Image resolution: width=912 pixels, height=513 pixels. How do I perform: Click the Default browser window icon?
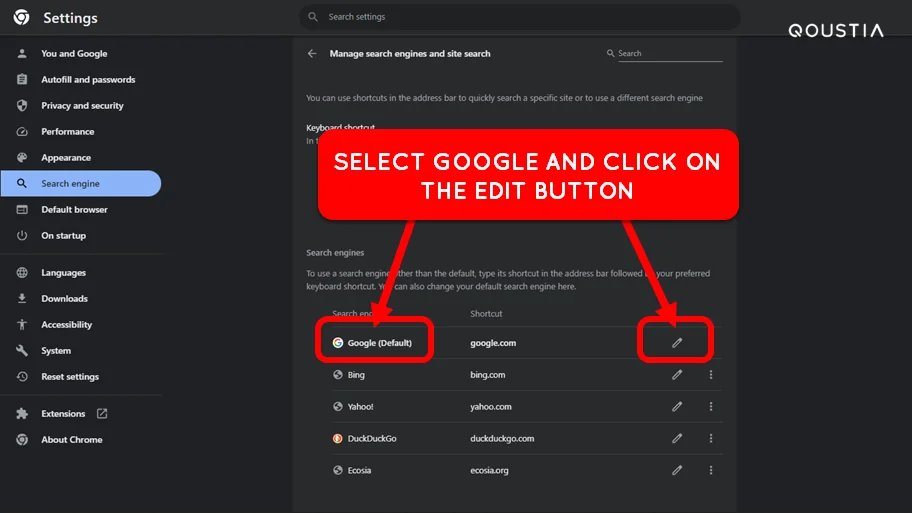22,209
